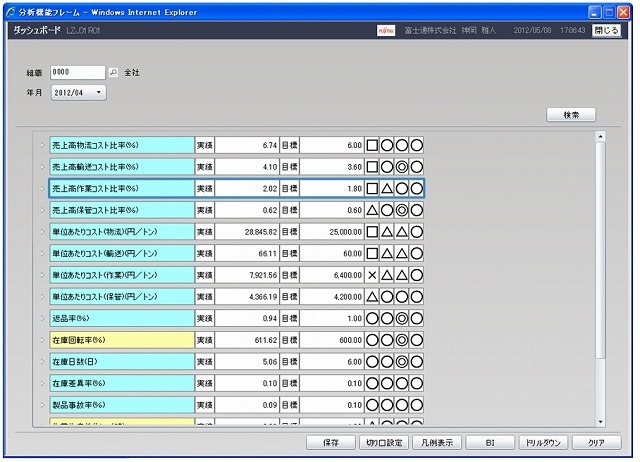Screen dimensions: 640x462
Task: Expand the 売上高保管コスト比率 row arrow
Action: pyautogui.click(x=42, y=210)
